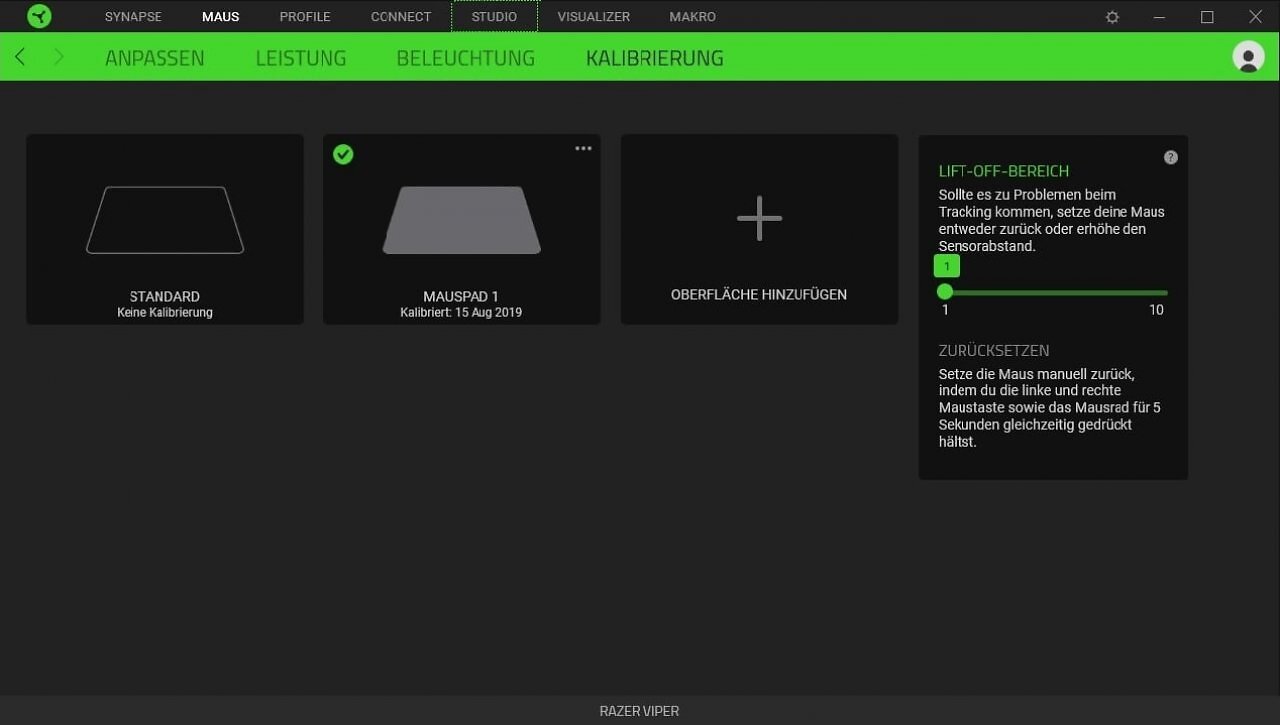Go to the LEISTUNG section
The height and width of the screenshot is (725, 1280).
pyautogui.click(x=301, y=58)
